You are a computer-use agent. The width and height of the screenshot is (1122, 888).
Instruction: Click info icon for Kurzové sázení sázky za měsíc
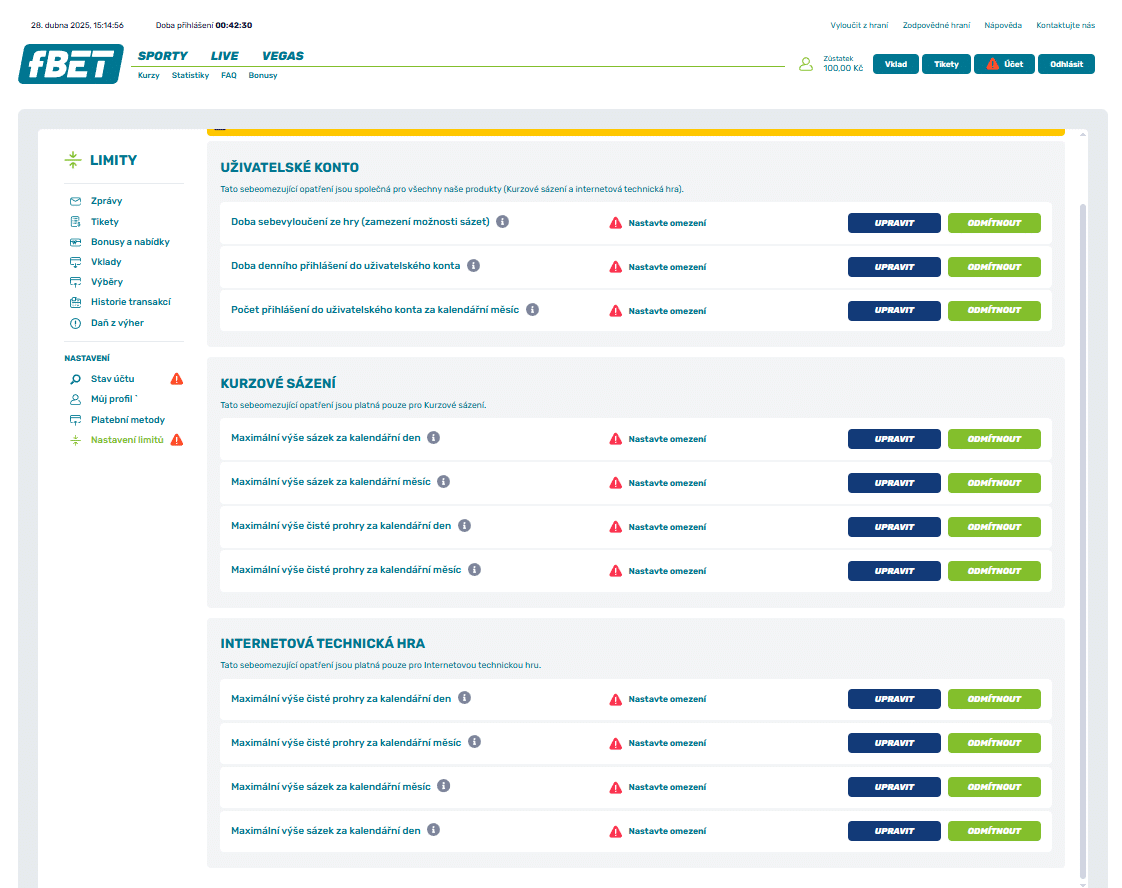[x=444, y=482]
